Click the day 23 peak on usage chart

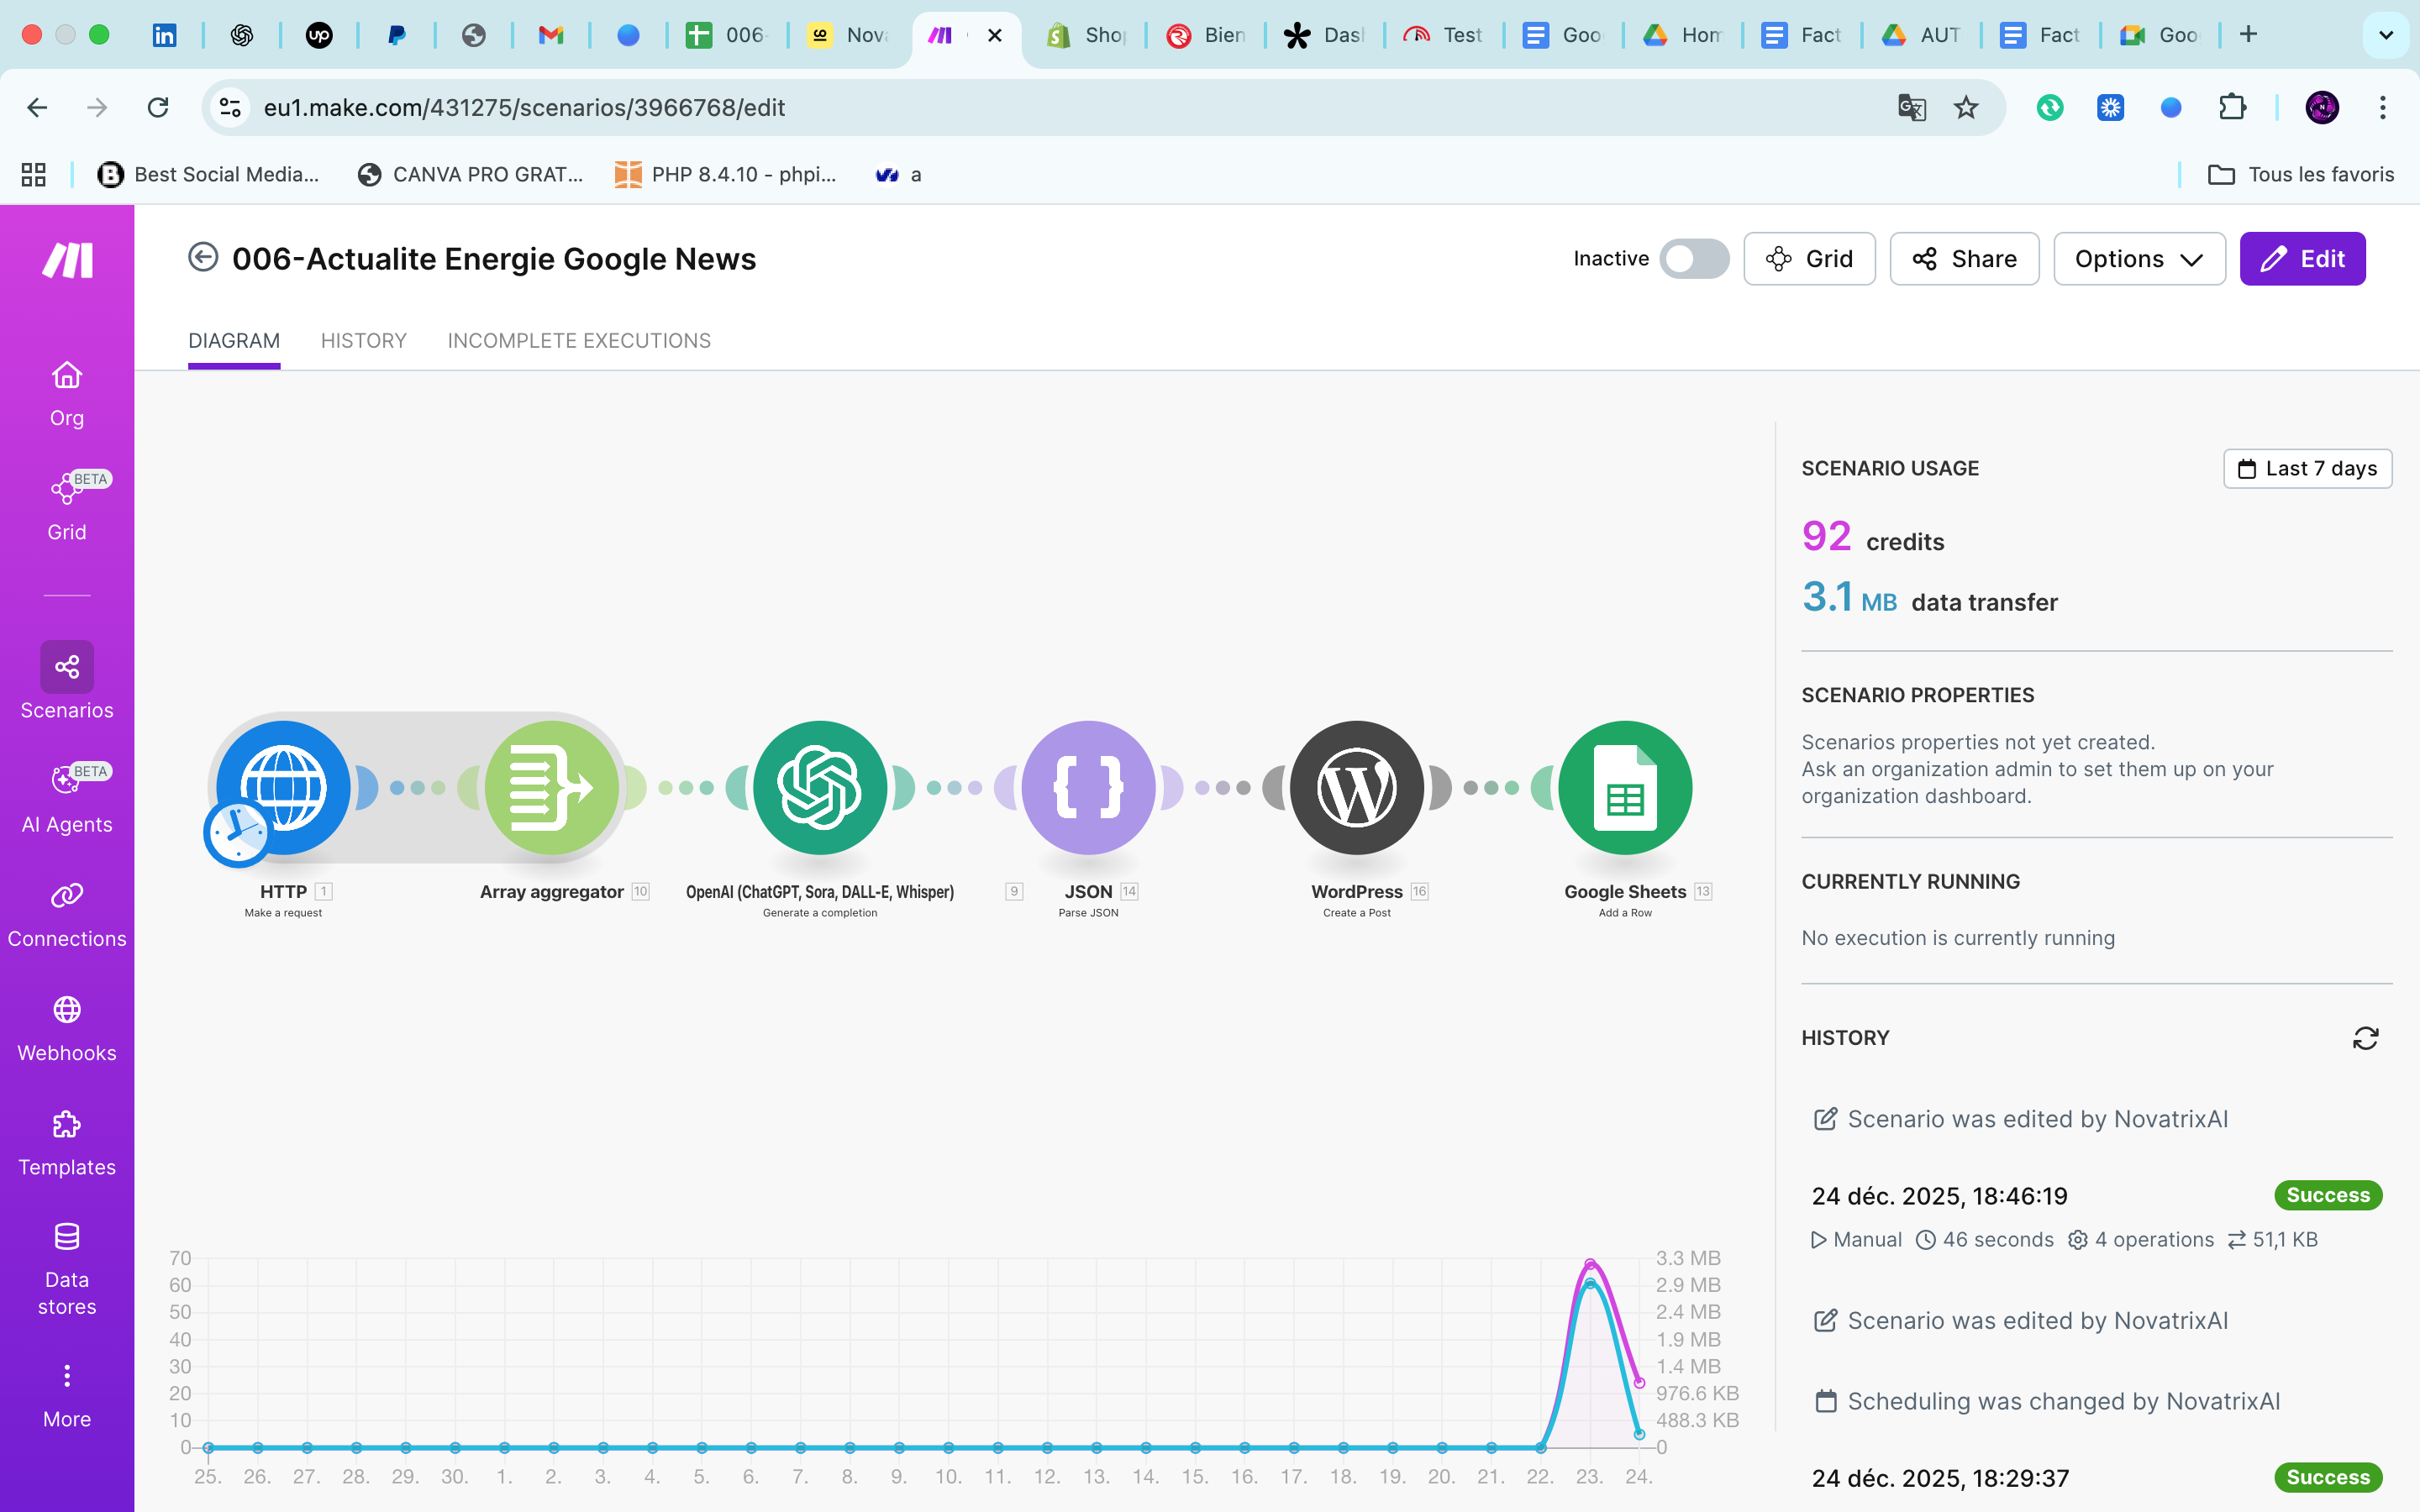tap(1590, 1265)
